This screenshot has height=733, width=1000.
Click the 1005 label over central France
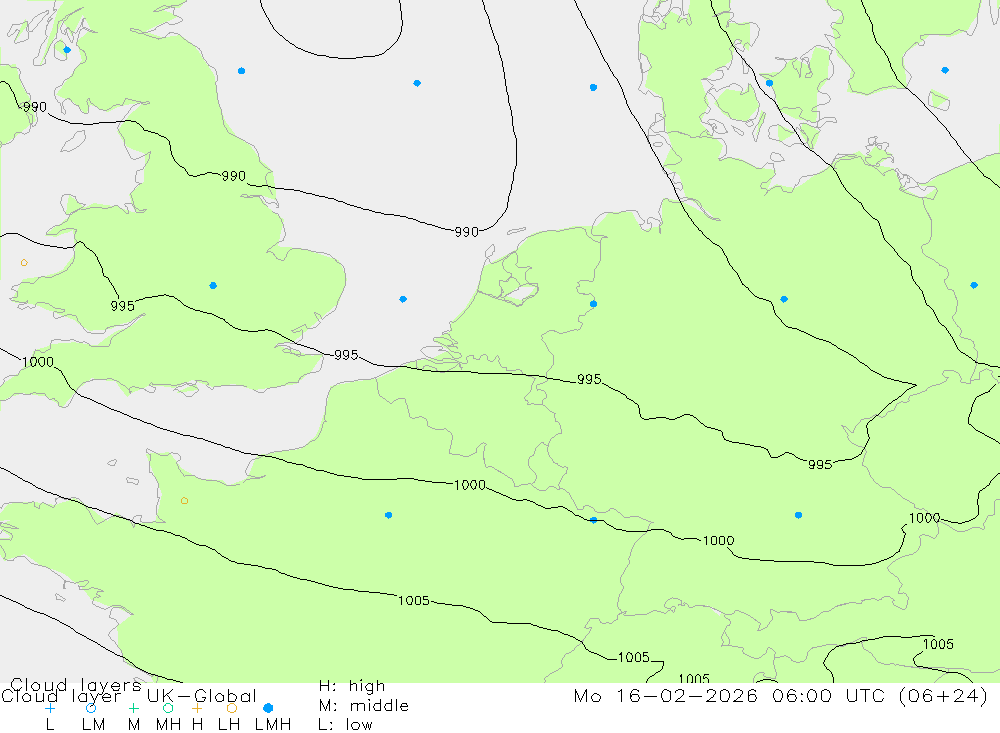414,600
